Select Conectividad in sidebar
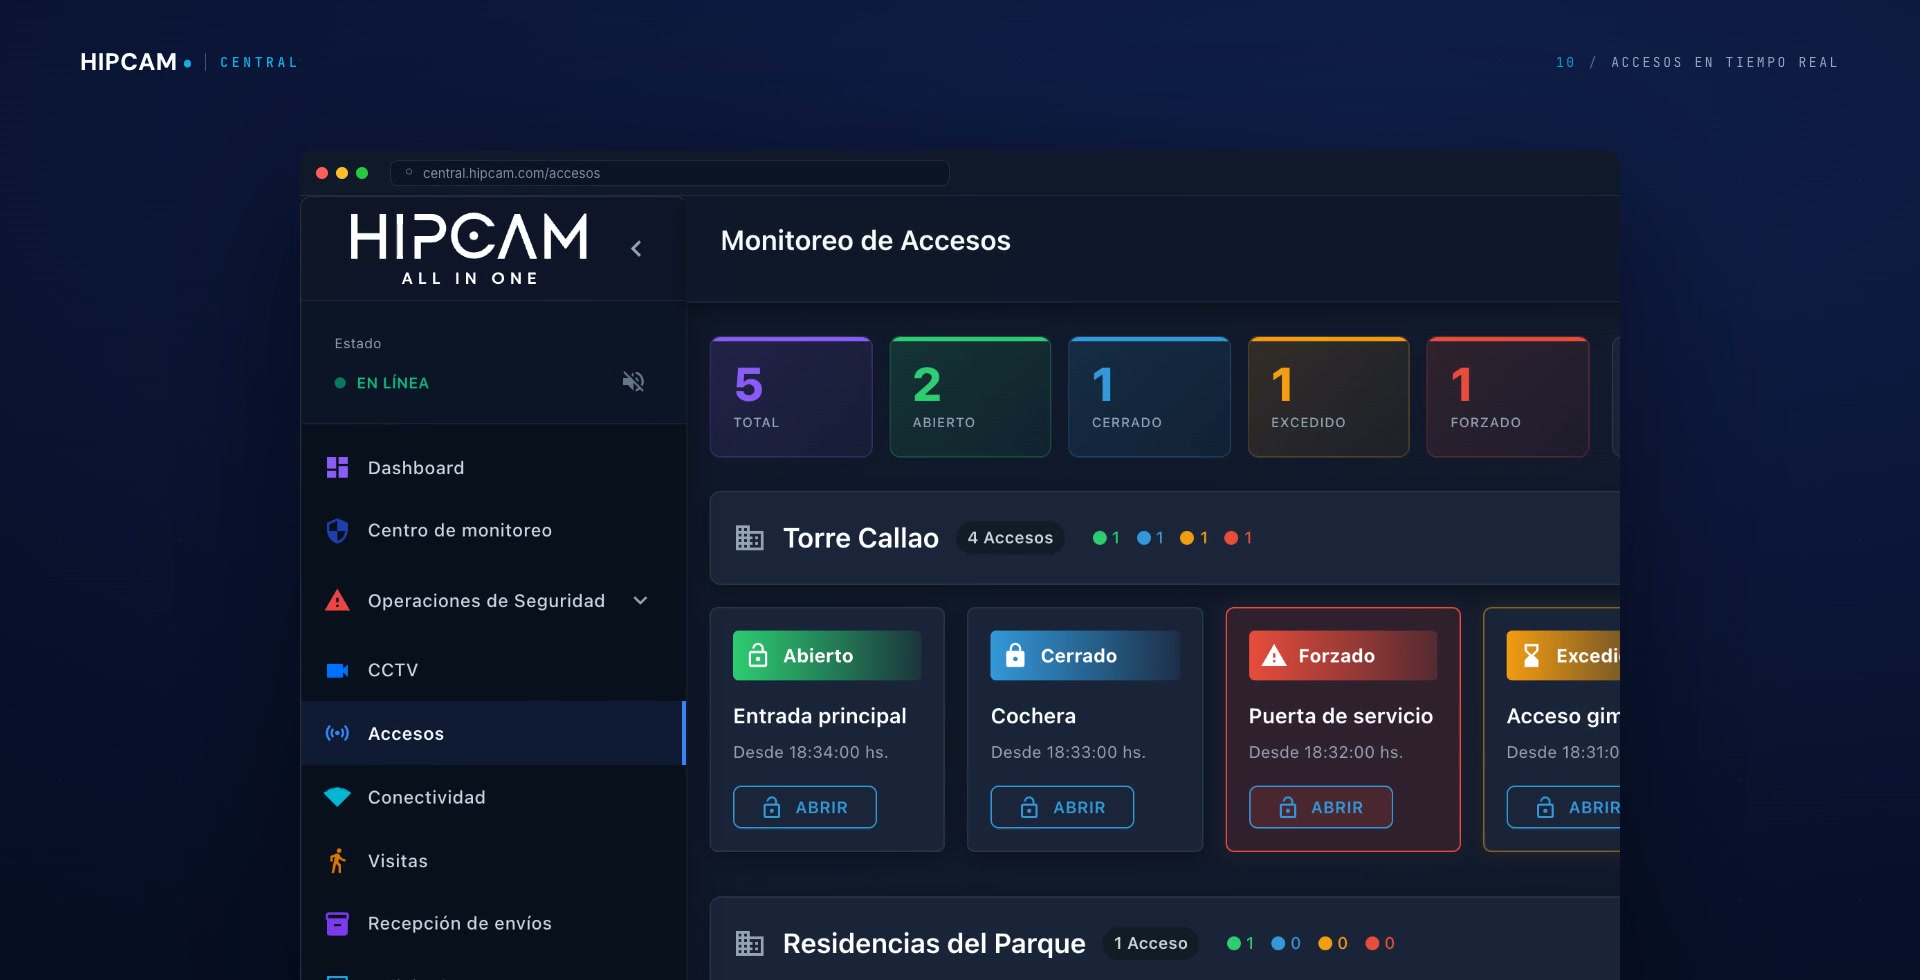The height and width of the screenshot is (980, 1920). 493,797
